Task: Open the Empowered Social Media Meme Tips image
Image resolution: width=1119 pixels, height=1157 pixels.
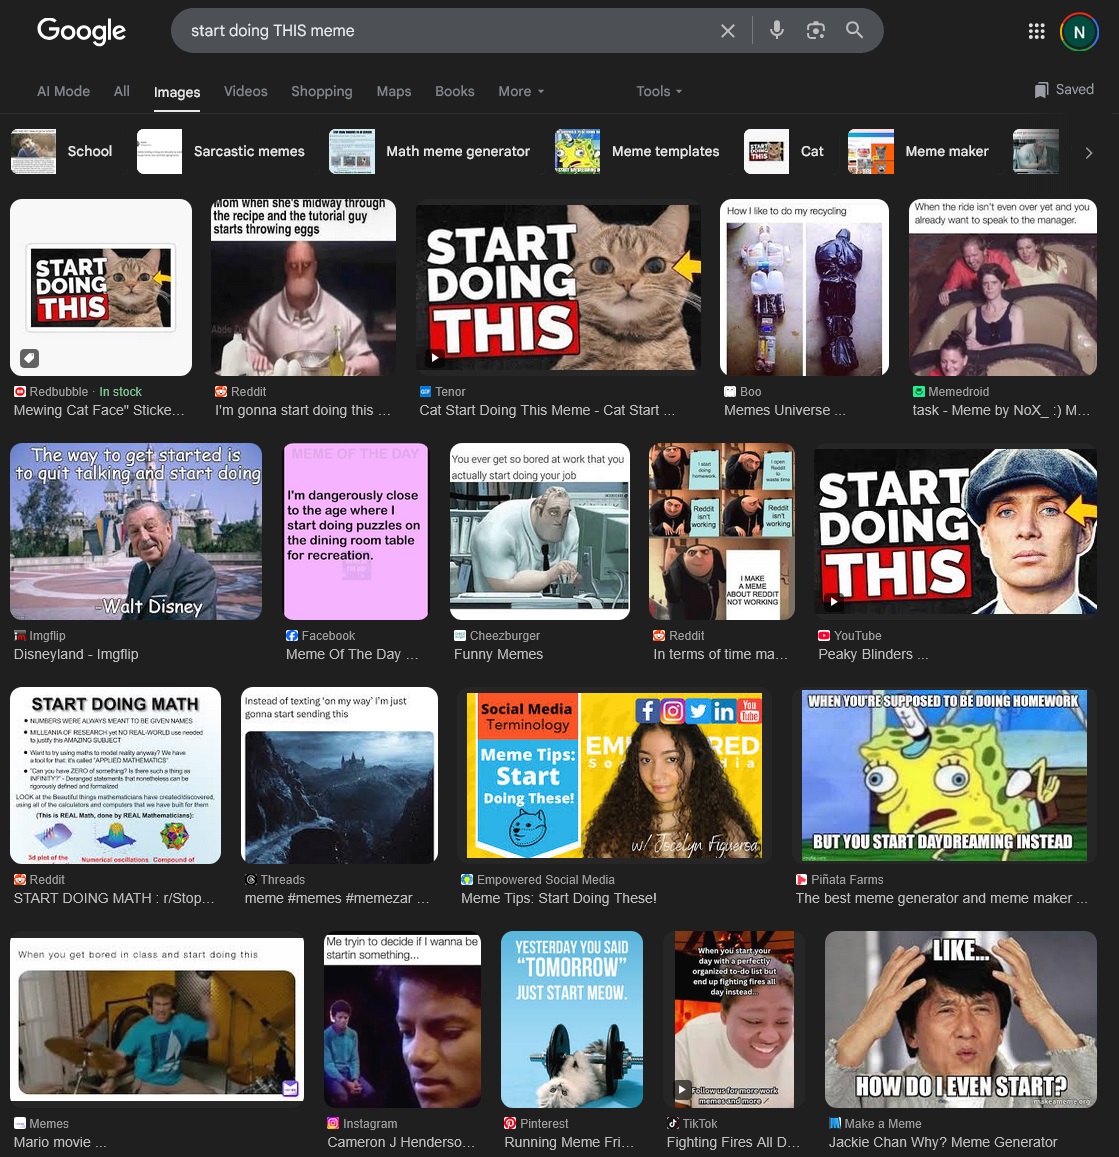Action: pos(614,776)
